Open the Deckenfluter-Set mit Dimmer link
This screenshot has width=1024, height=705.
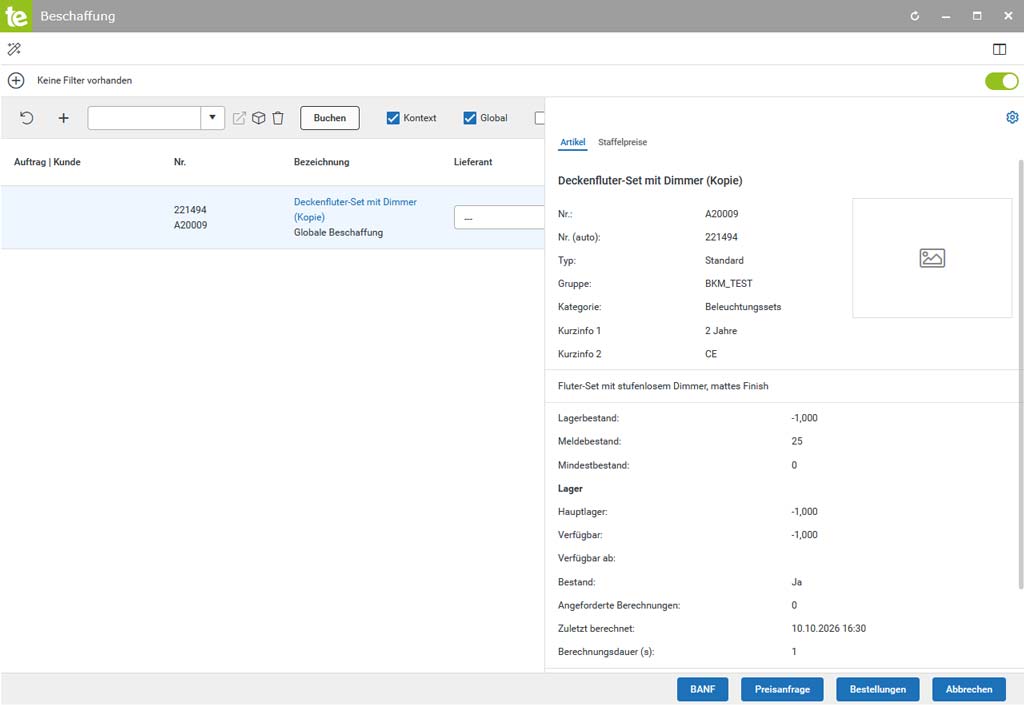point(355,210)
